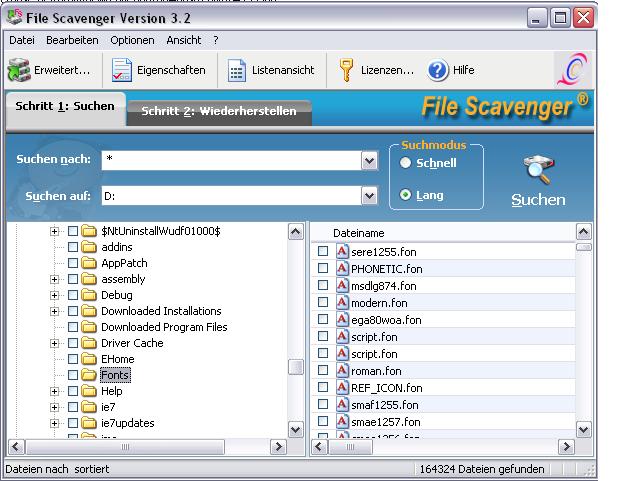Click the AppPatch folder icon
Image resolution: width=642 pixels, height=481 pixels.
click(89, 263)
